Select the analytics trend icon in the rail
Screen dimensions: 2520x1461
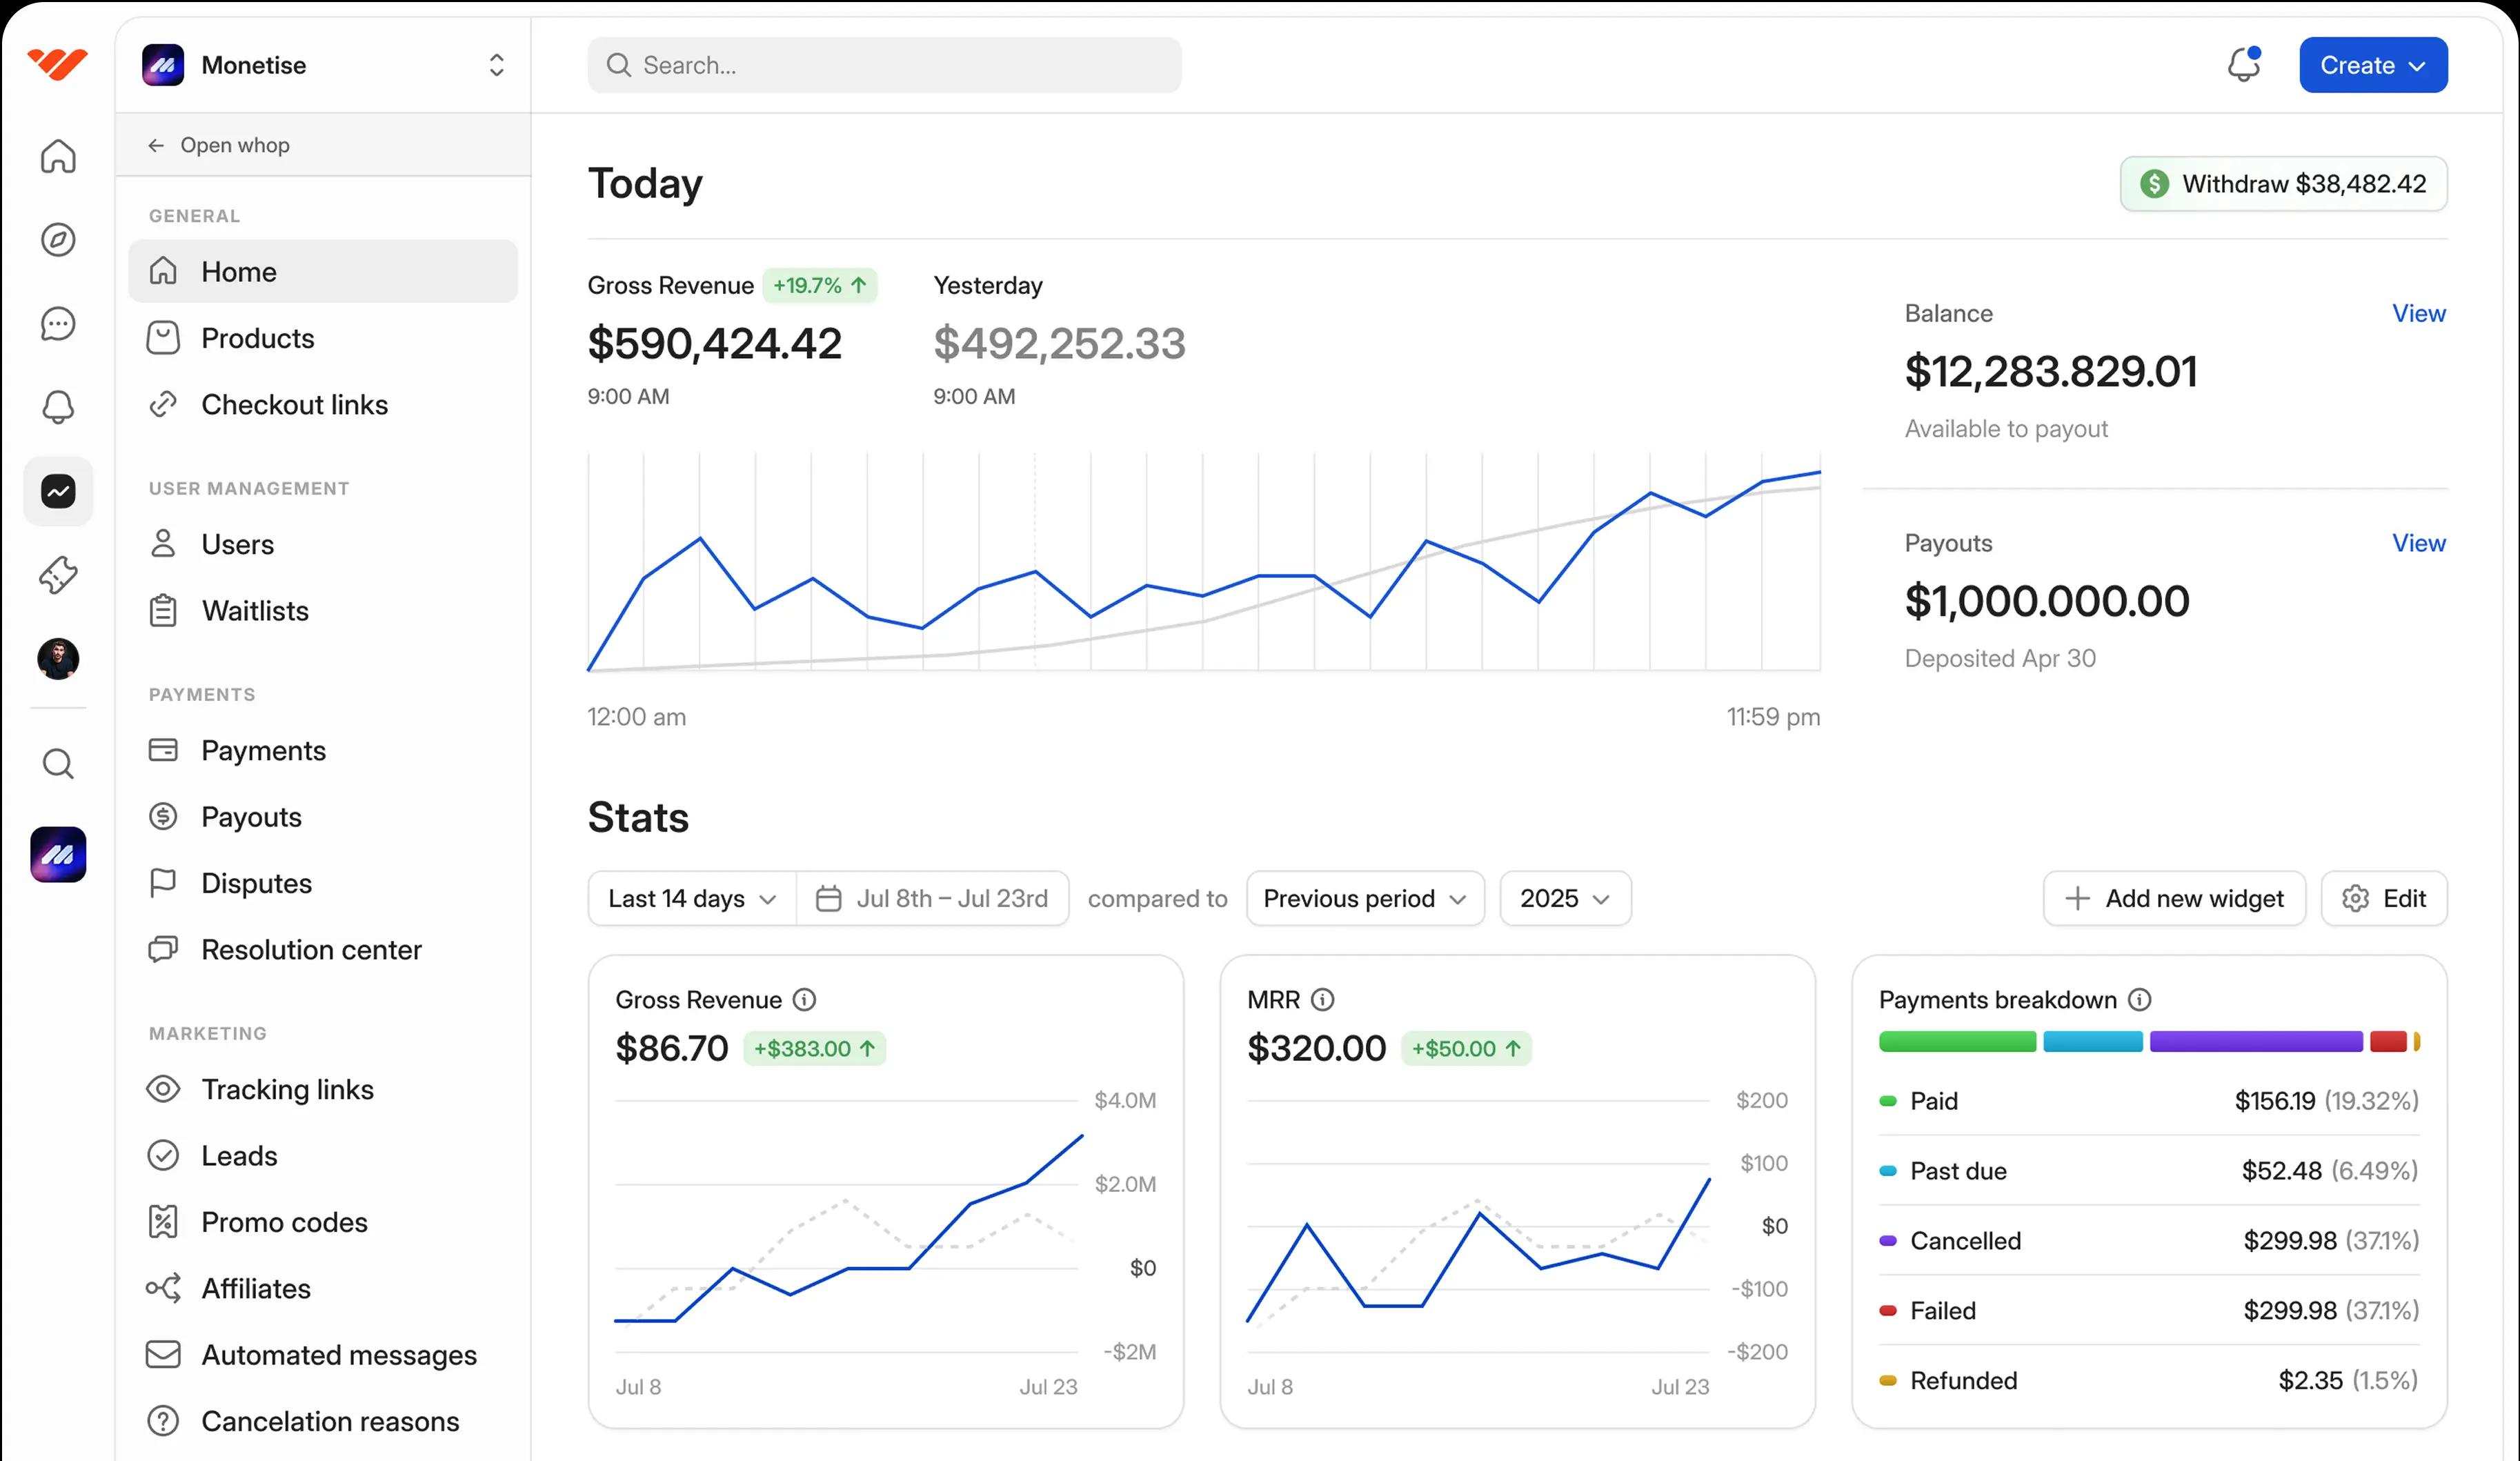[x=58, y=491]
